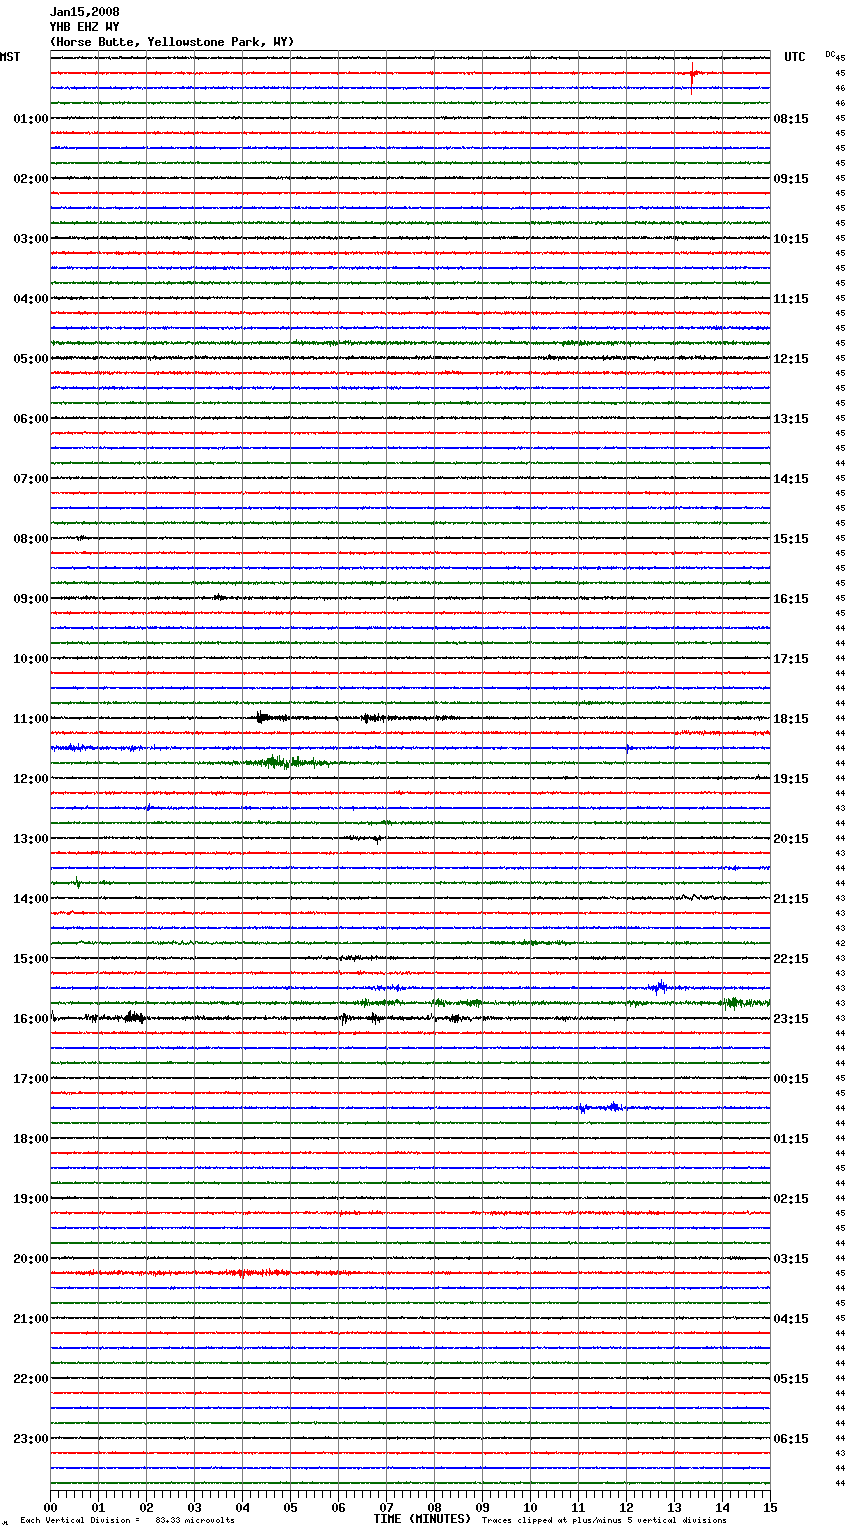Viewport: 850px width, 1534px height.
Task: Select the 09:00 MST time label
Action: coord(31,599)
